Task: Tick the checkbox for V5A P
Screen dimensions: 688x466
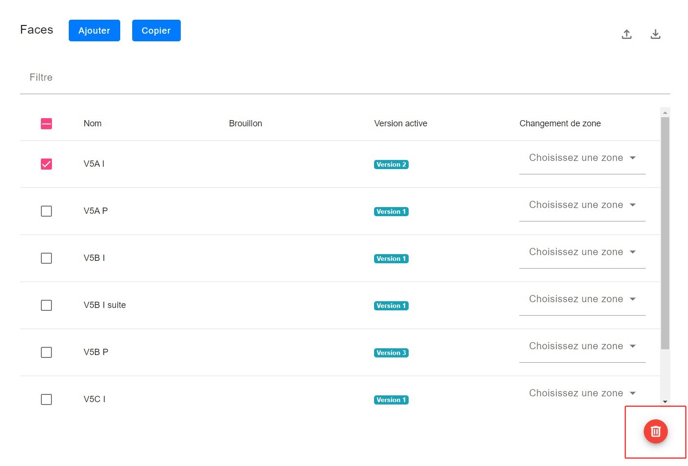Action: click(x=46, y=211)
